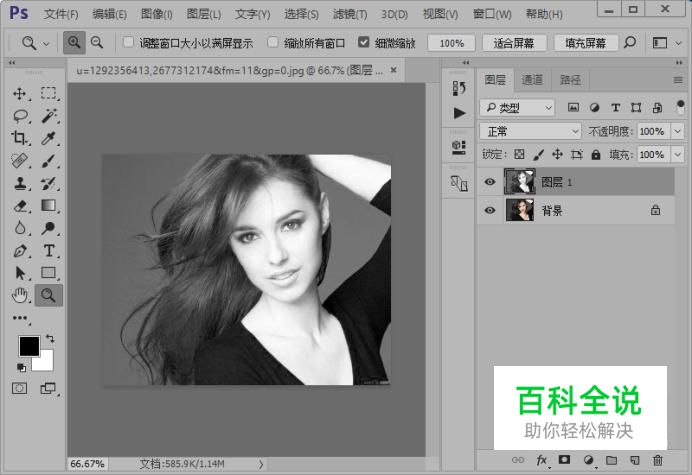The height and width of the screenshot is (475, 692).
Task: Toggle lock image pixels brush icon
Action: (538, 155)
